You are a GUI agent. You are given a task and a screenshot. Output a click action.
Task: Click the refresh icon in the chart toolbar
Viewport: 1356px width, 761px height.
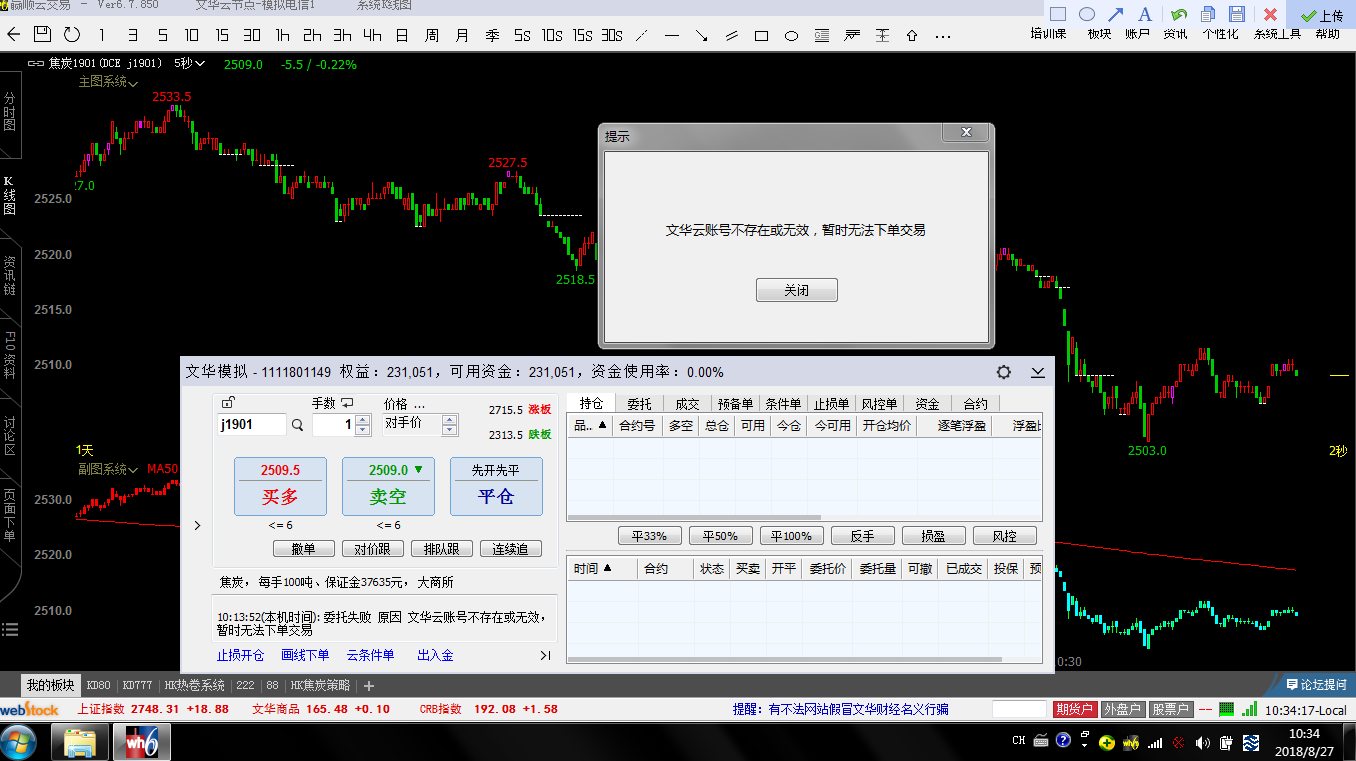72,35
